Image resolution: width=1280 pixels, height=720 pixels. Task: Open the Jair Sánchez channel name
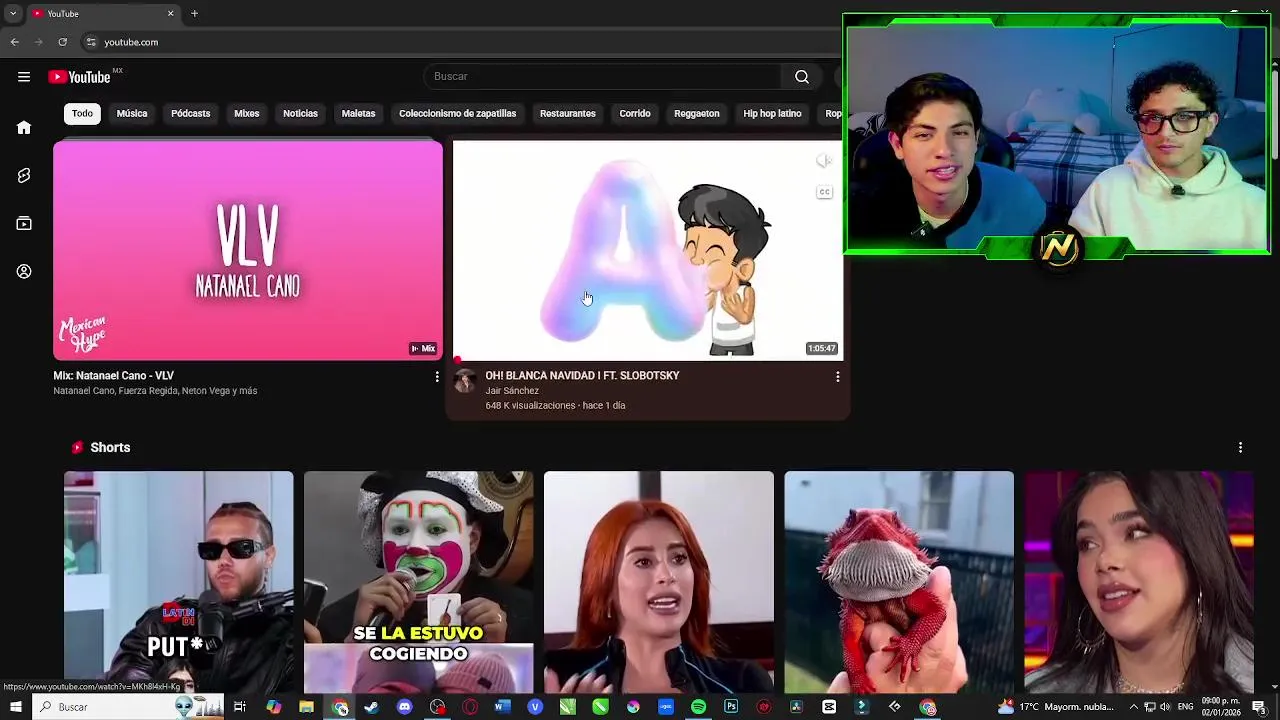click(x=512, y=391)
